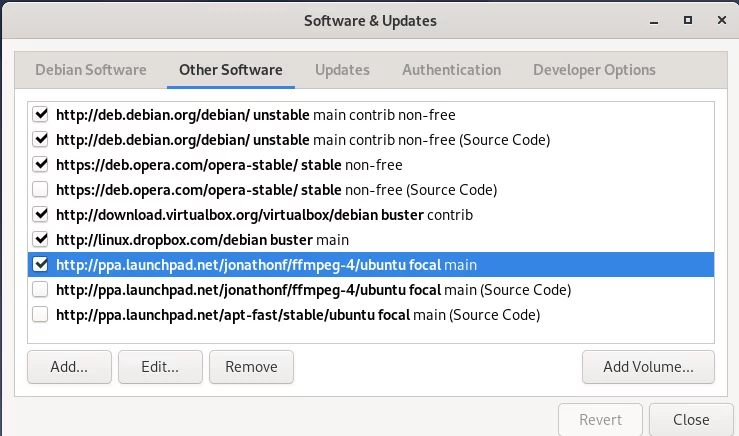Image resolution: width=739 pixels, height=436 pixels.
Task: Select the Other Software tab
Action: coord(231,70)
